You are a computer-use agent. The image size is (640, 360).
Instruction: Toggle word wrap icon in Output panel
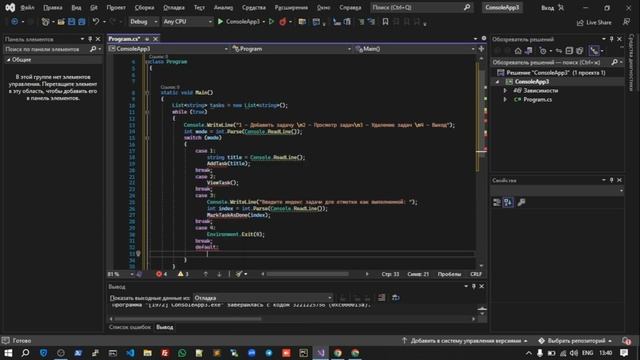(x=396, y=298)
